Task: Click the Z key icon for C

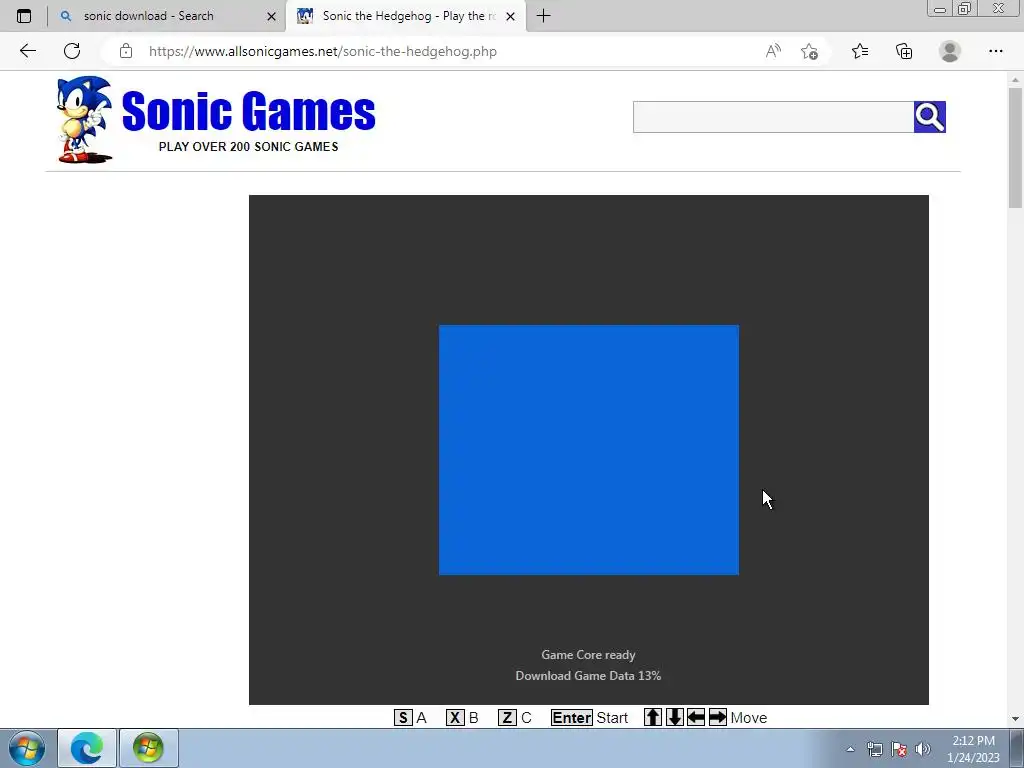Action: [x=507, y=718]
